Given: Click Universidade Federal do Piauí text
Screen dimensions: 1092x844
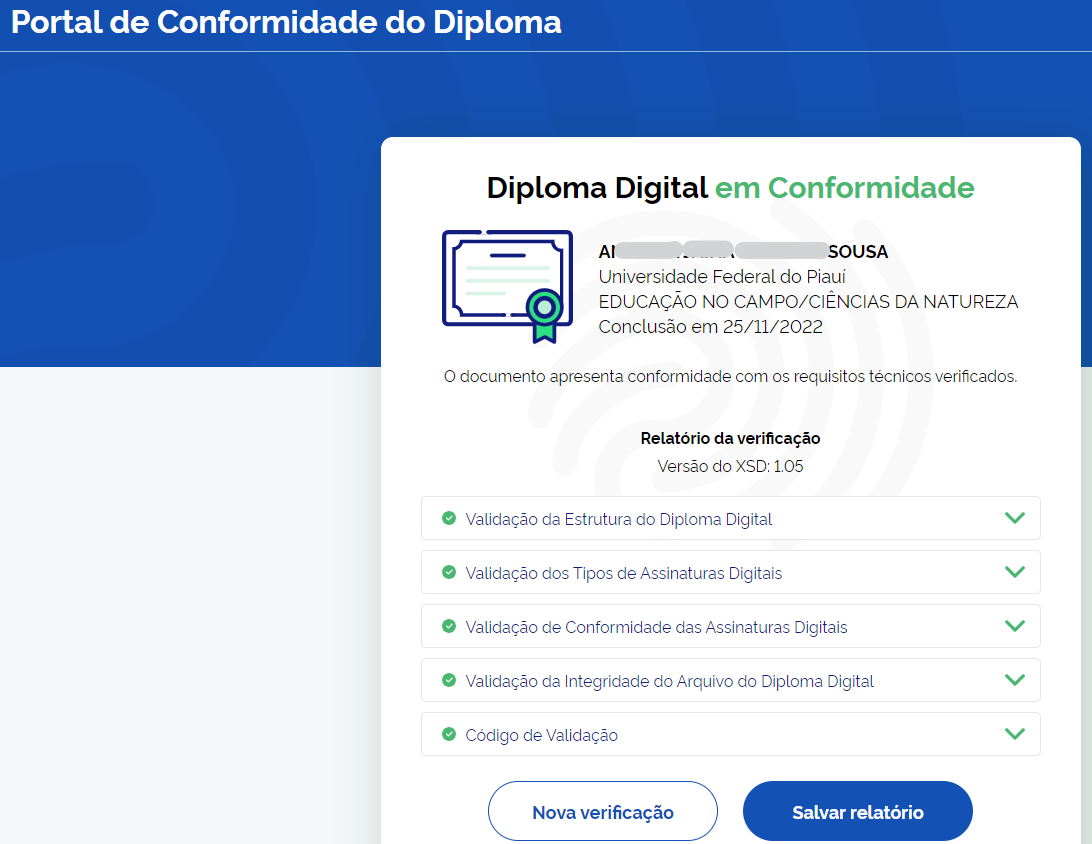Looking at the screenshot, I should [722, 276].
